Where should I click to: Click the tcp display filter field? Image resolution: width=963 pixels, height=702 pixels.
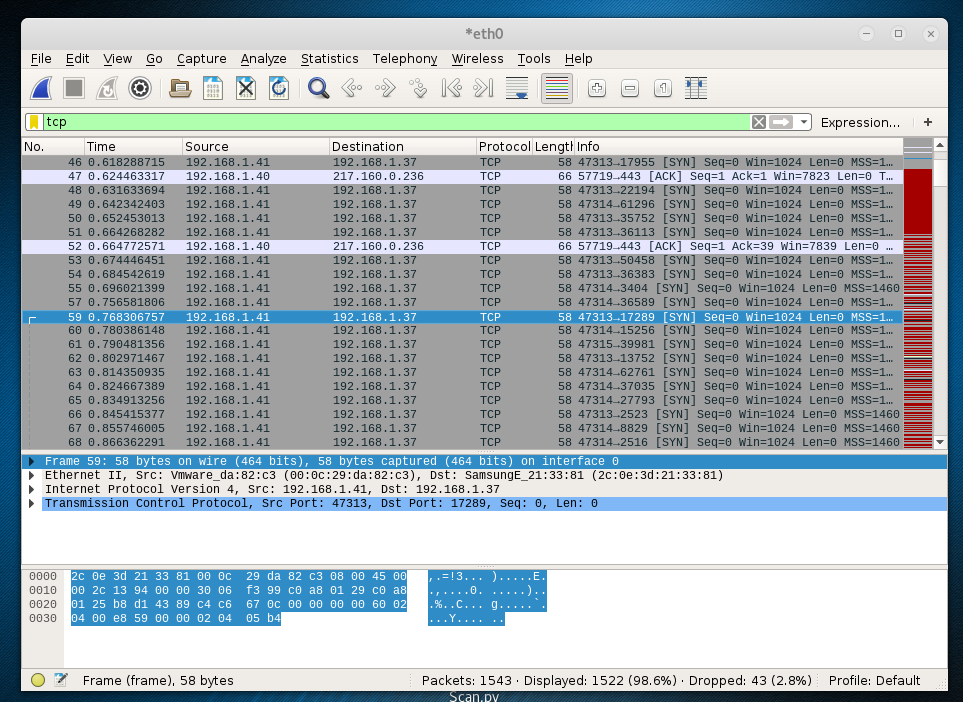[x=390, y=122]
